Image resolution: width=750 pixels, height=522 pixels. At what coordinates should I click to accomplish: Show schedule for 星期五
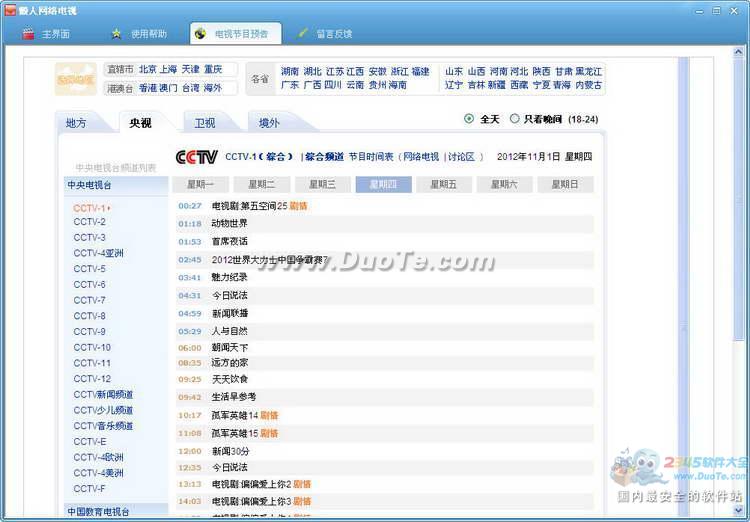pos(443,184)
